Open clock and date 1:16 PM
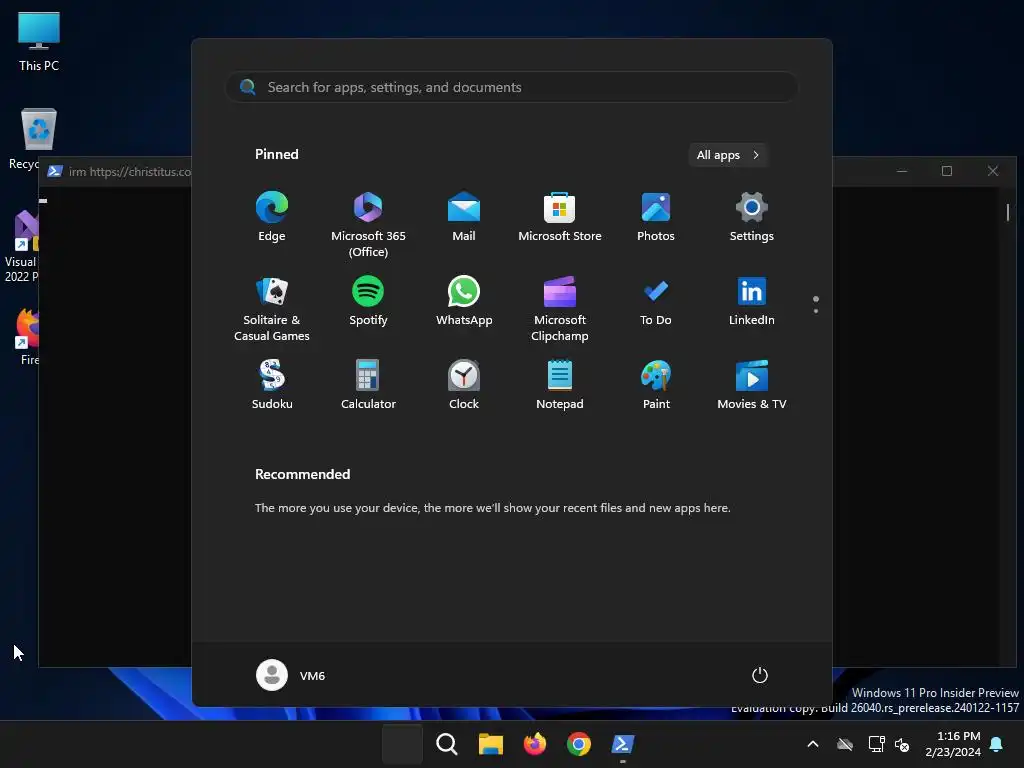1024x768 pixels. pos(953,744)
